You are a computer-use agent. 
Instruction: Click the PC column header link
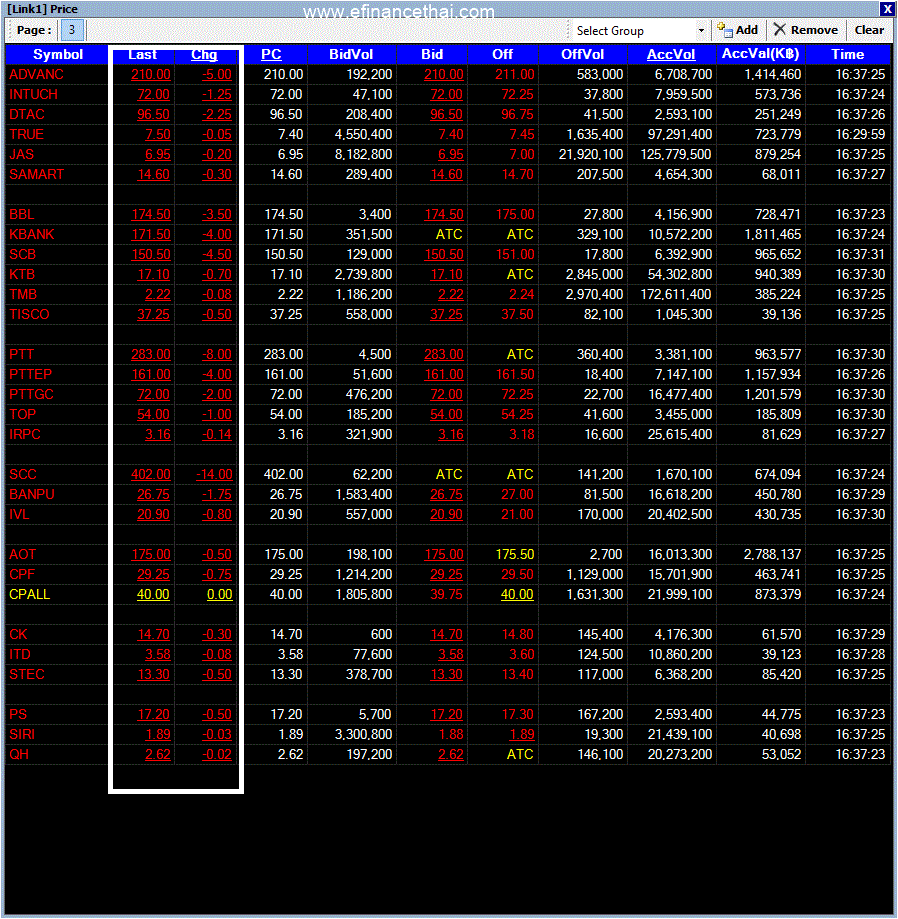pos(271,55)
